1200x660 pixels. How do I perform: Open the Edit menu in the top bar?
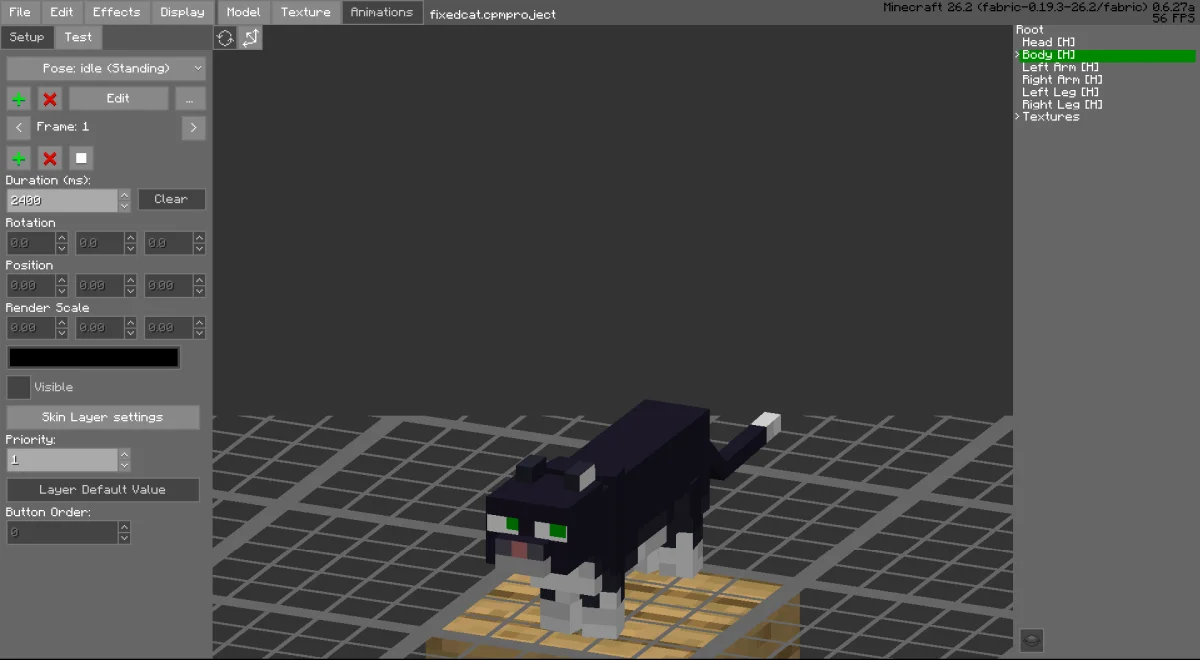pyautogui.click(x=62, y=12)
